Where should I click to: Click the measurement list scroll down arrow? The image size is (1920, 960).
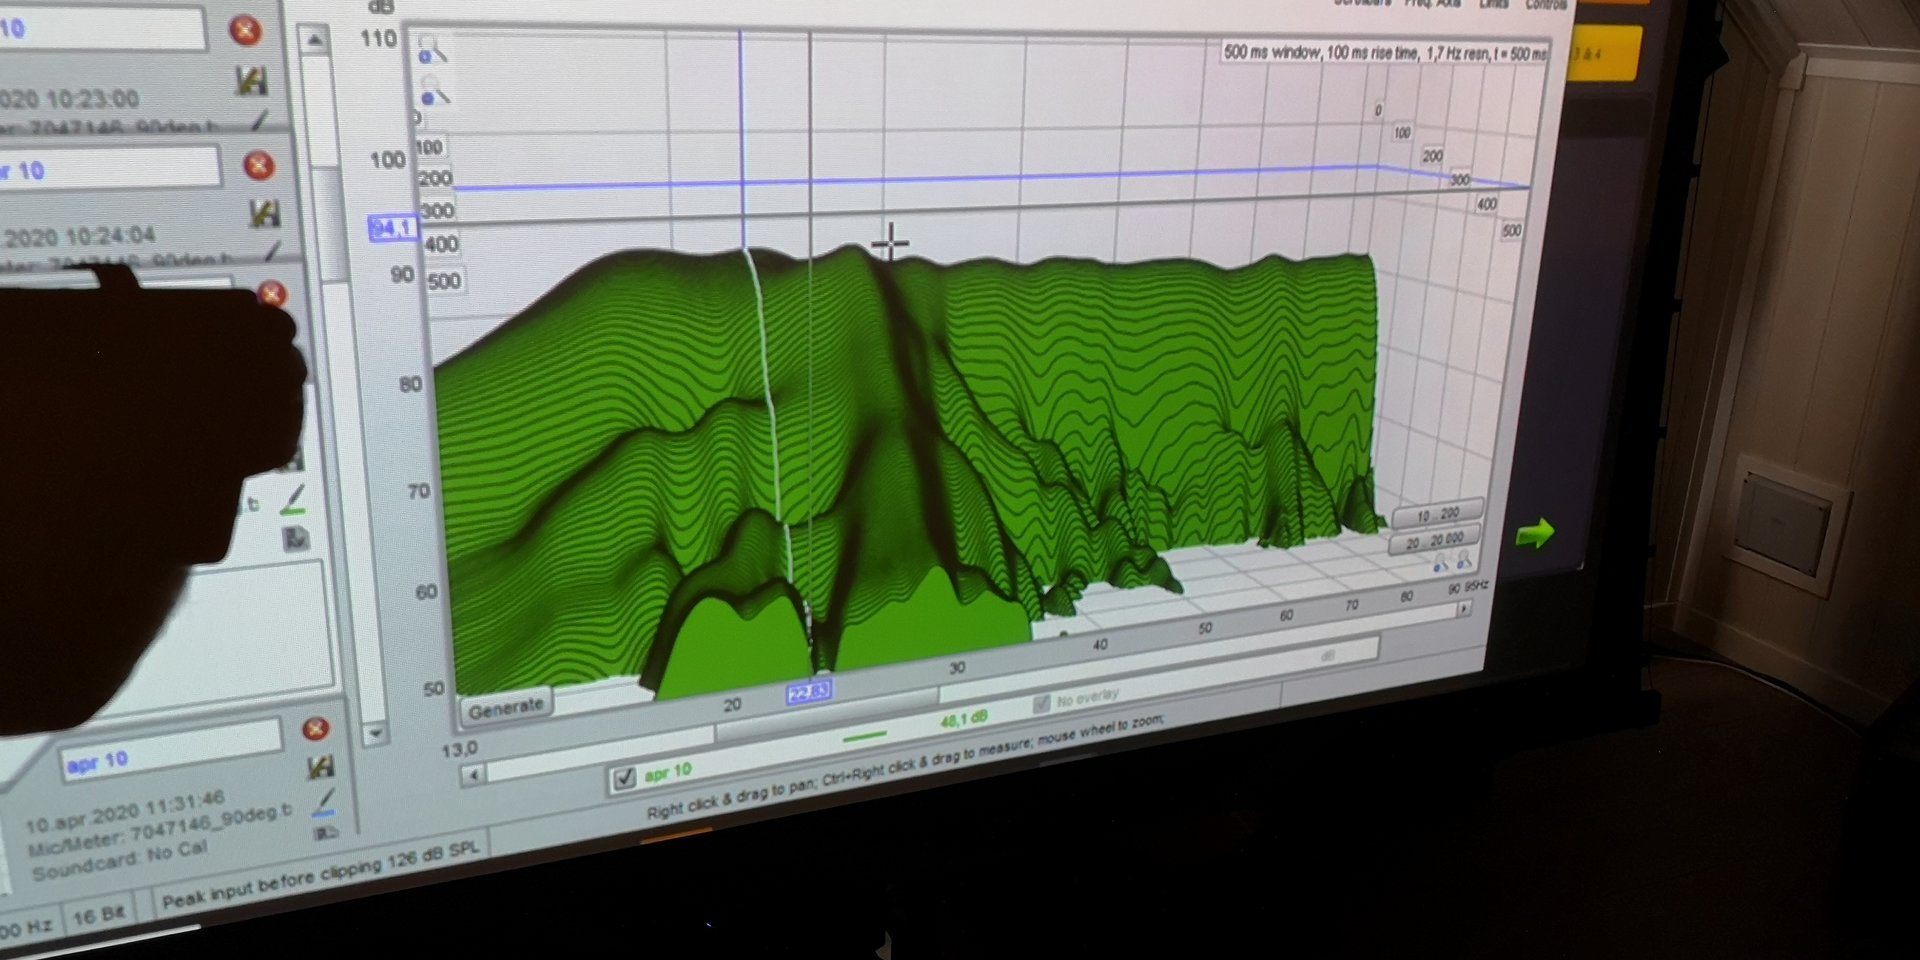tap(375, 733)
